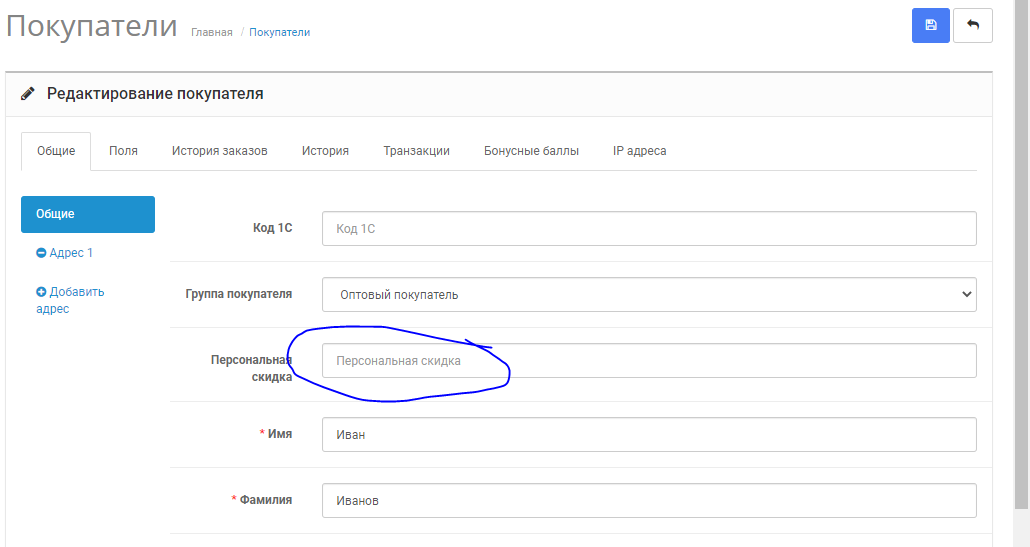This screenshot has height=547, width=1030.
Task: Go to the Транзакции tab
Action: click(x=416, y=151)
